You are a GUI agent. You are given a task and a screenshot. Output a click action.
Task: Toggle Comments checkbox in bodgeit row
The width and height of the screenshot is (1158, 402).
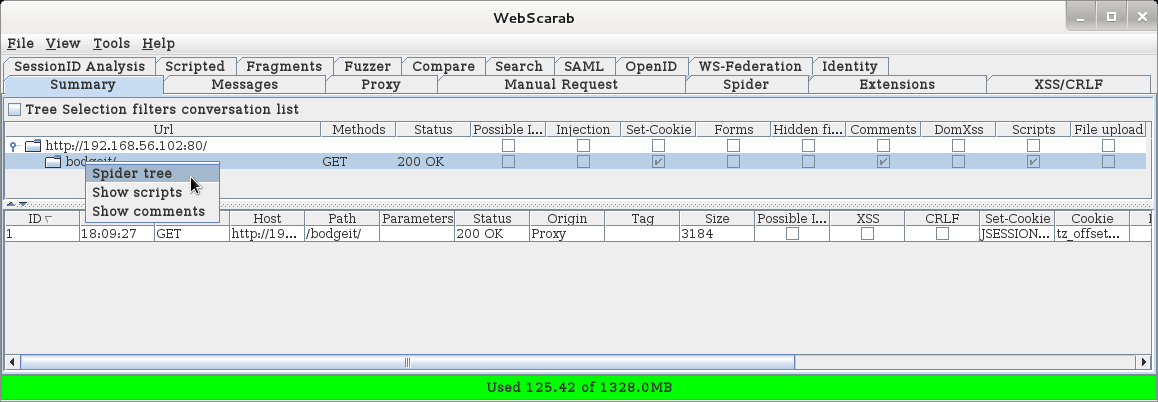click(883, 161)
